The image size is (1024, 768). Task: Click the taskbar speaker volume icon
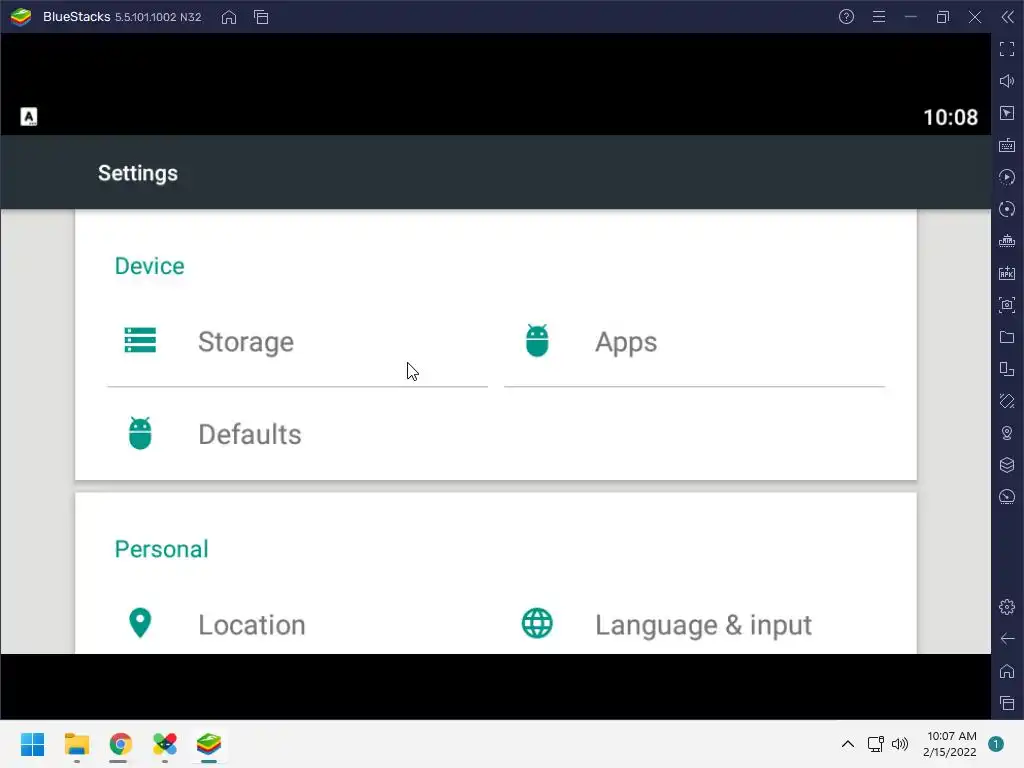900,744
